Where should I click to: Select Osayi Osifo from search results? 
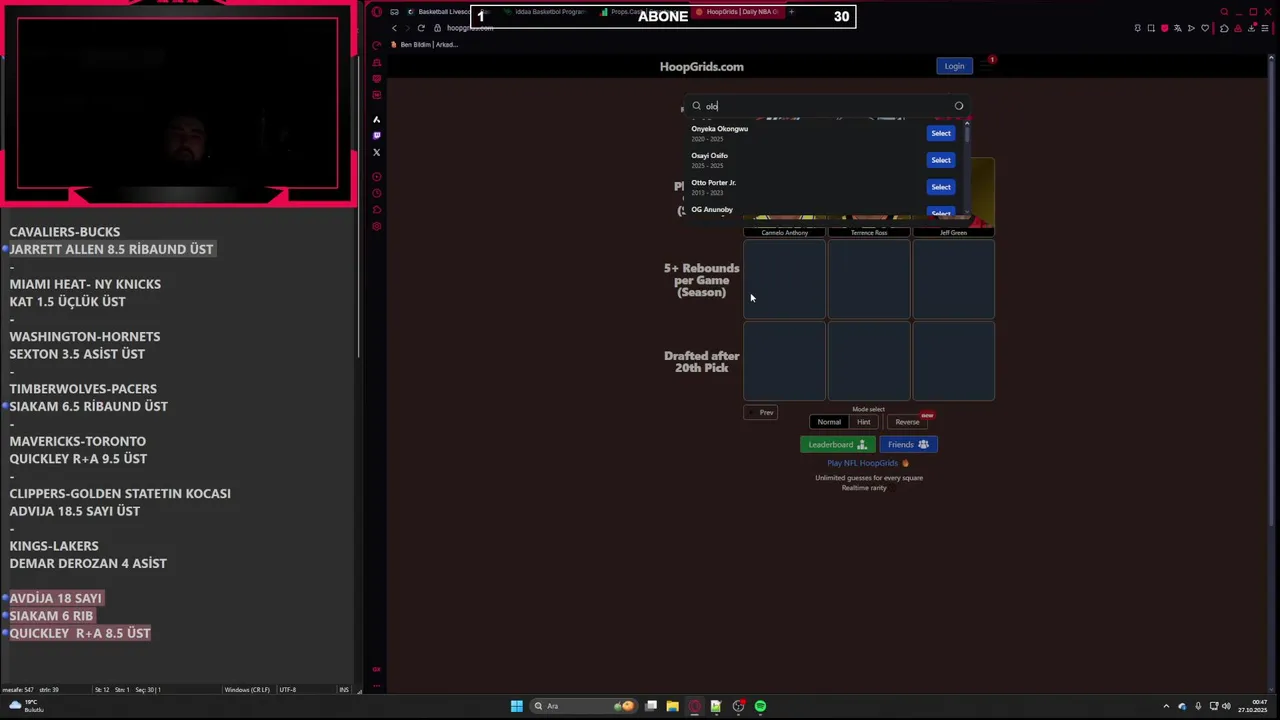940,160
